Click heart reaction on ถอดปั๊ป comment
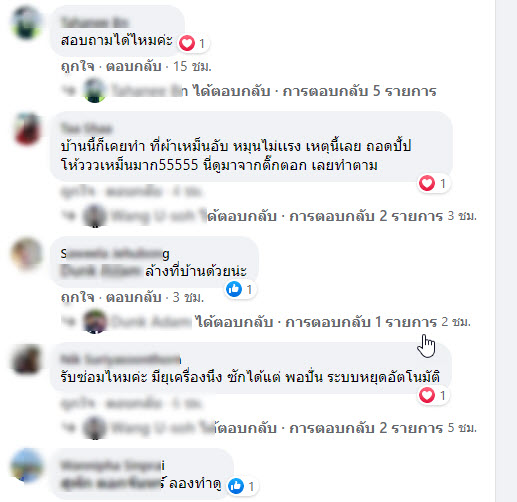This screenshot has width=517, height=502. 427,183
